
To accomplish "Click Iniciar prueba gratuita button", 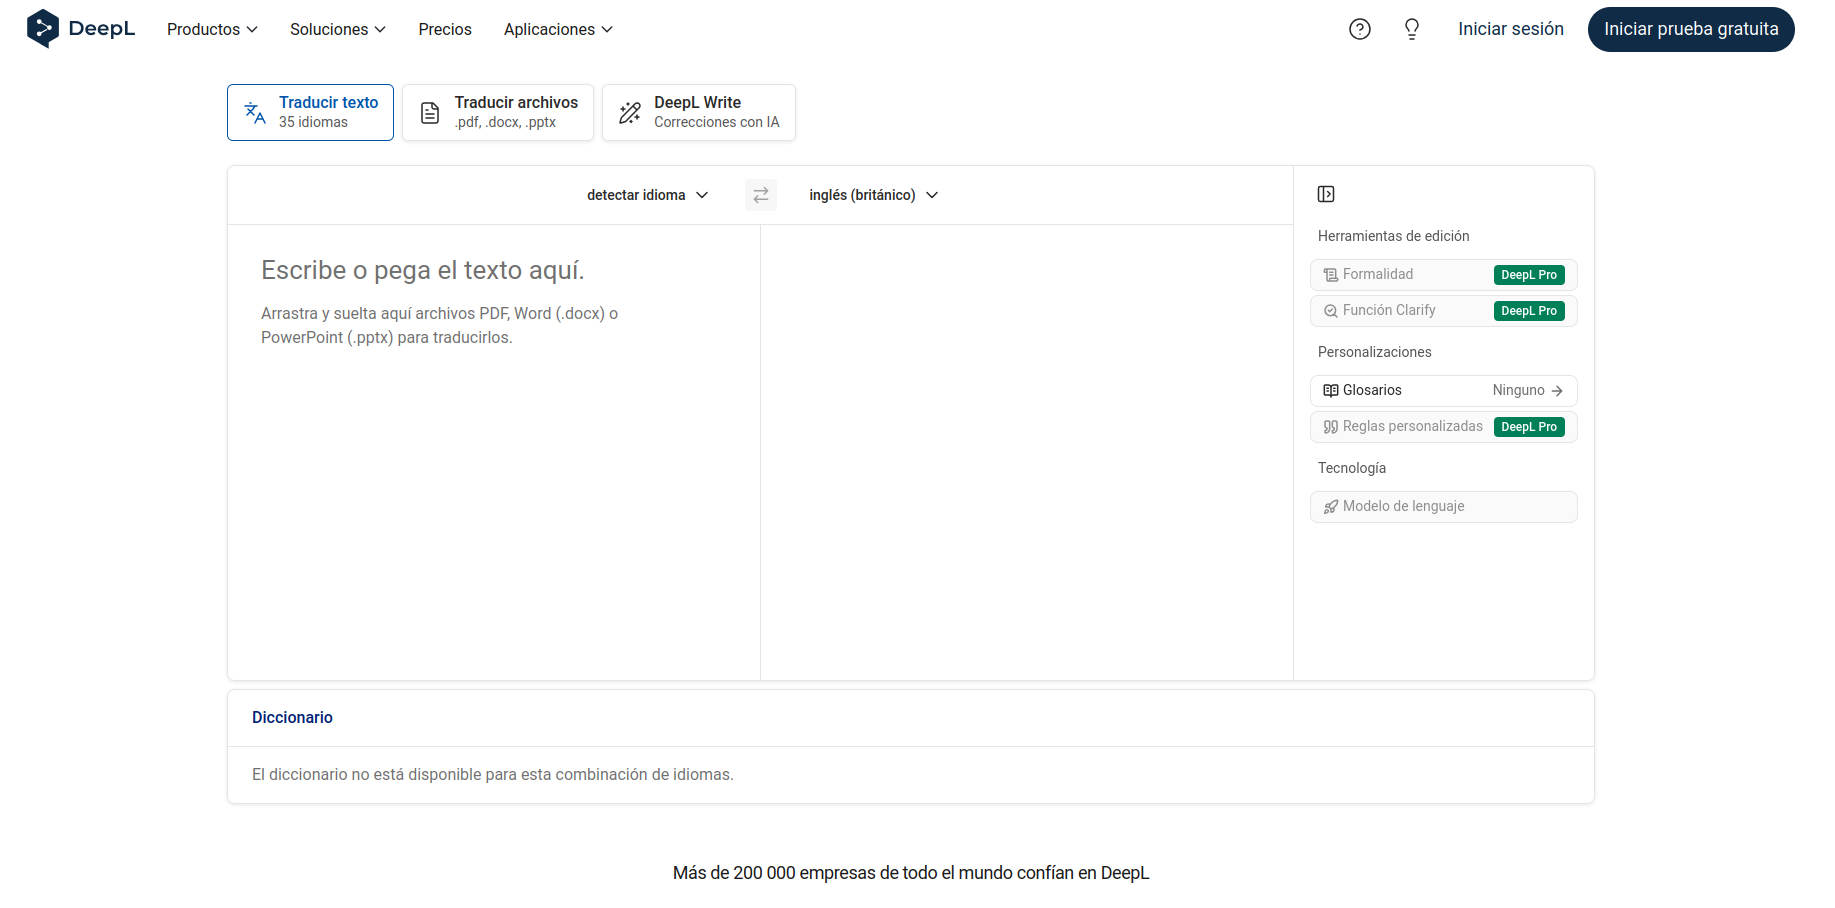I will point(1690,29).
